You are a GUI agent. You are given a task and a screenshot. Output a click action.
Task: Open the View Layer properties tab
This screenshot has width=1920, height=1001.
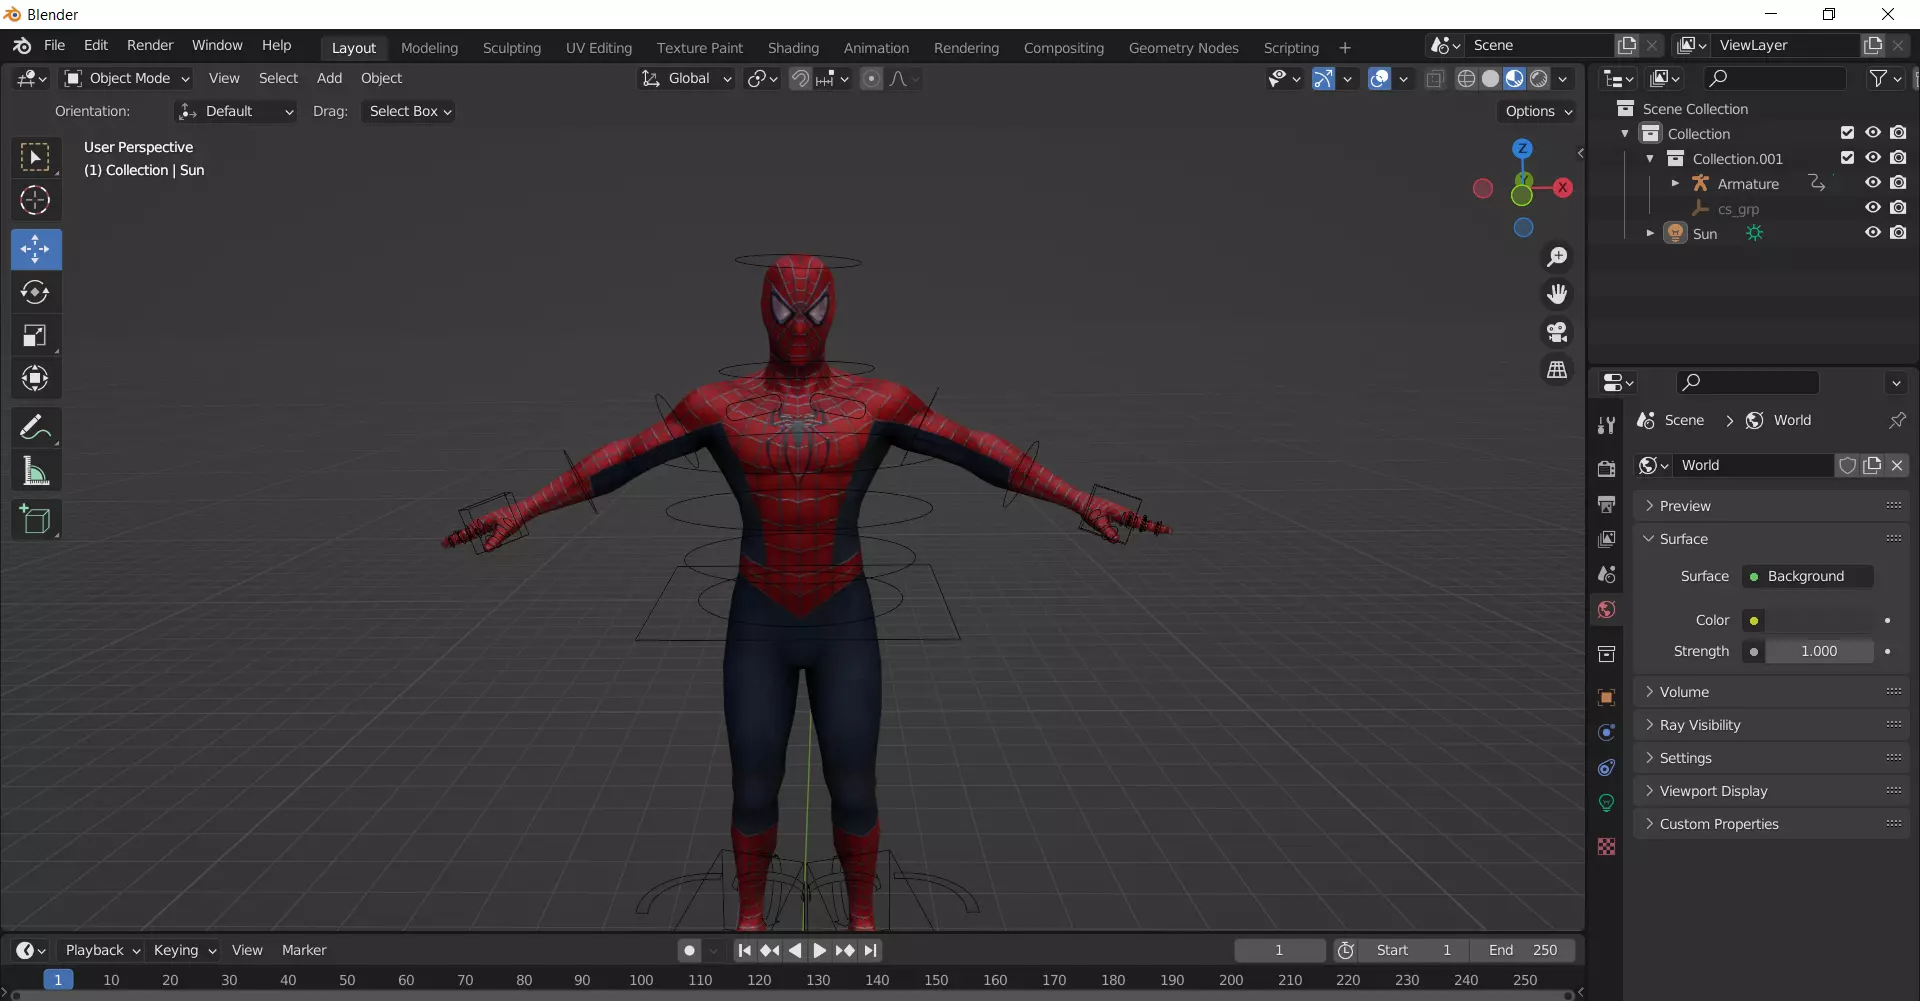[1606, 539]
